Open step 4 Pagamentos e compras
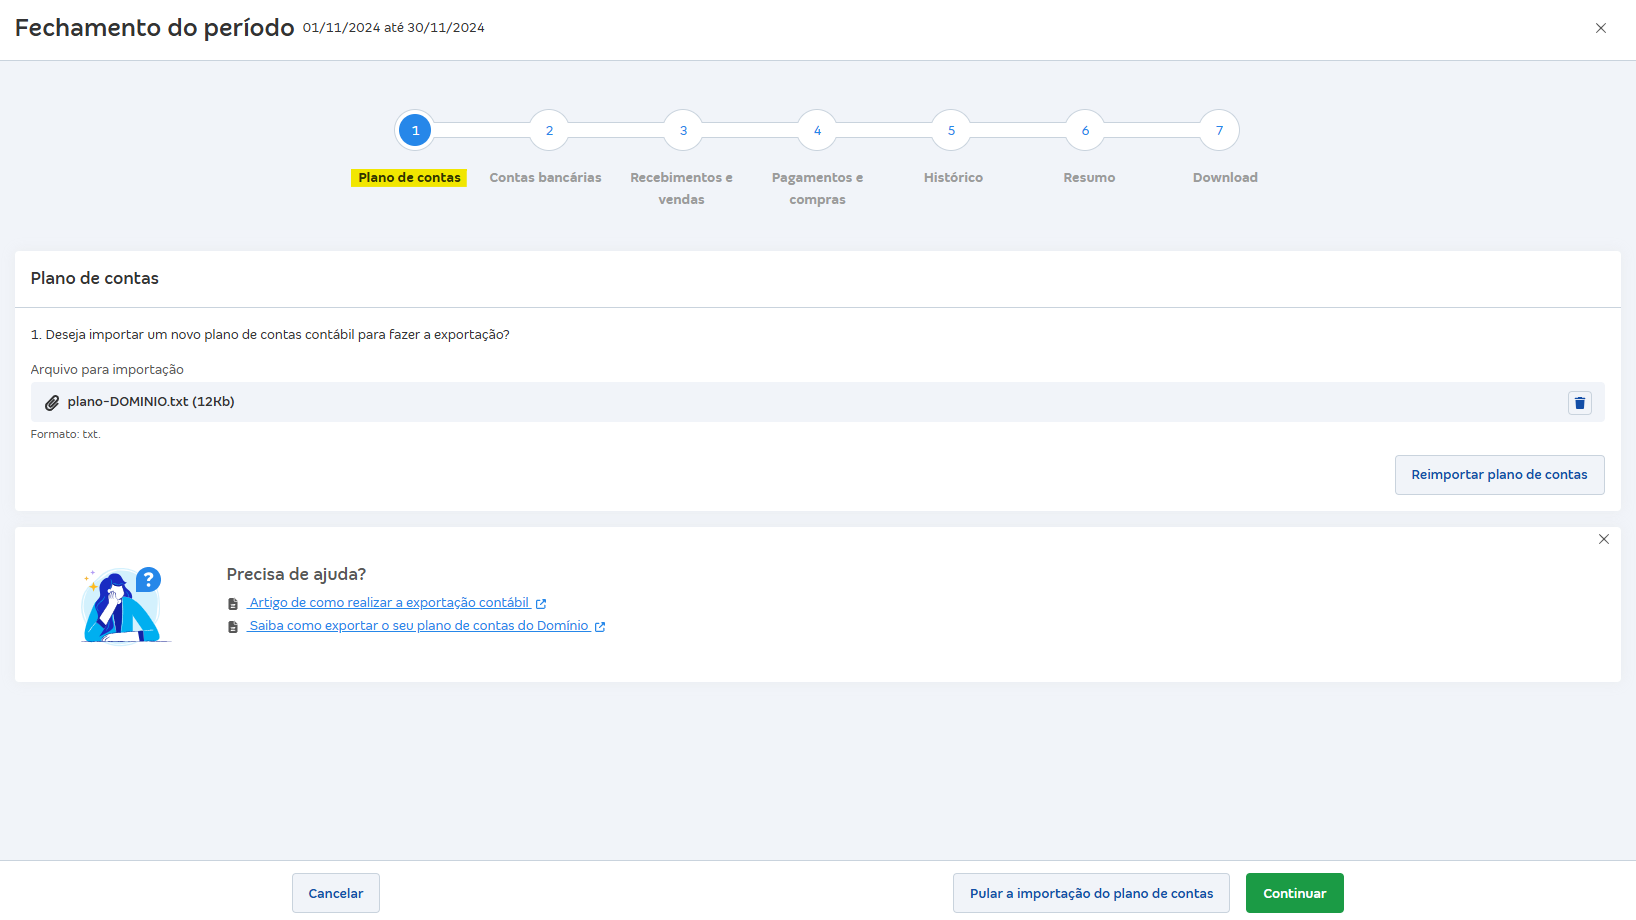The image size is (1636, 920). 817,130
